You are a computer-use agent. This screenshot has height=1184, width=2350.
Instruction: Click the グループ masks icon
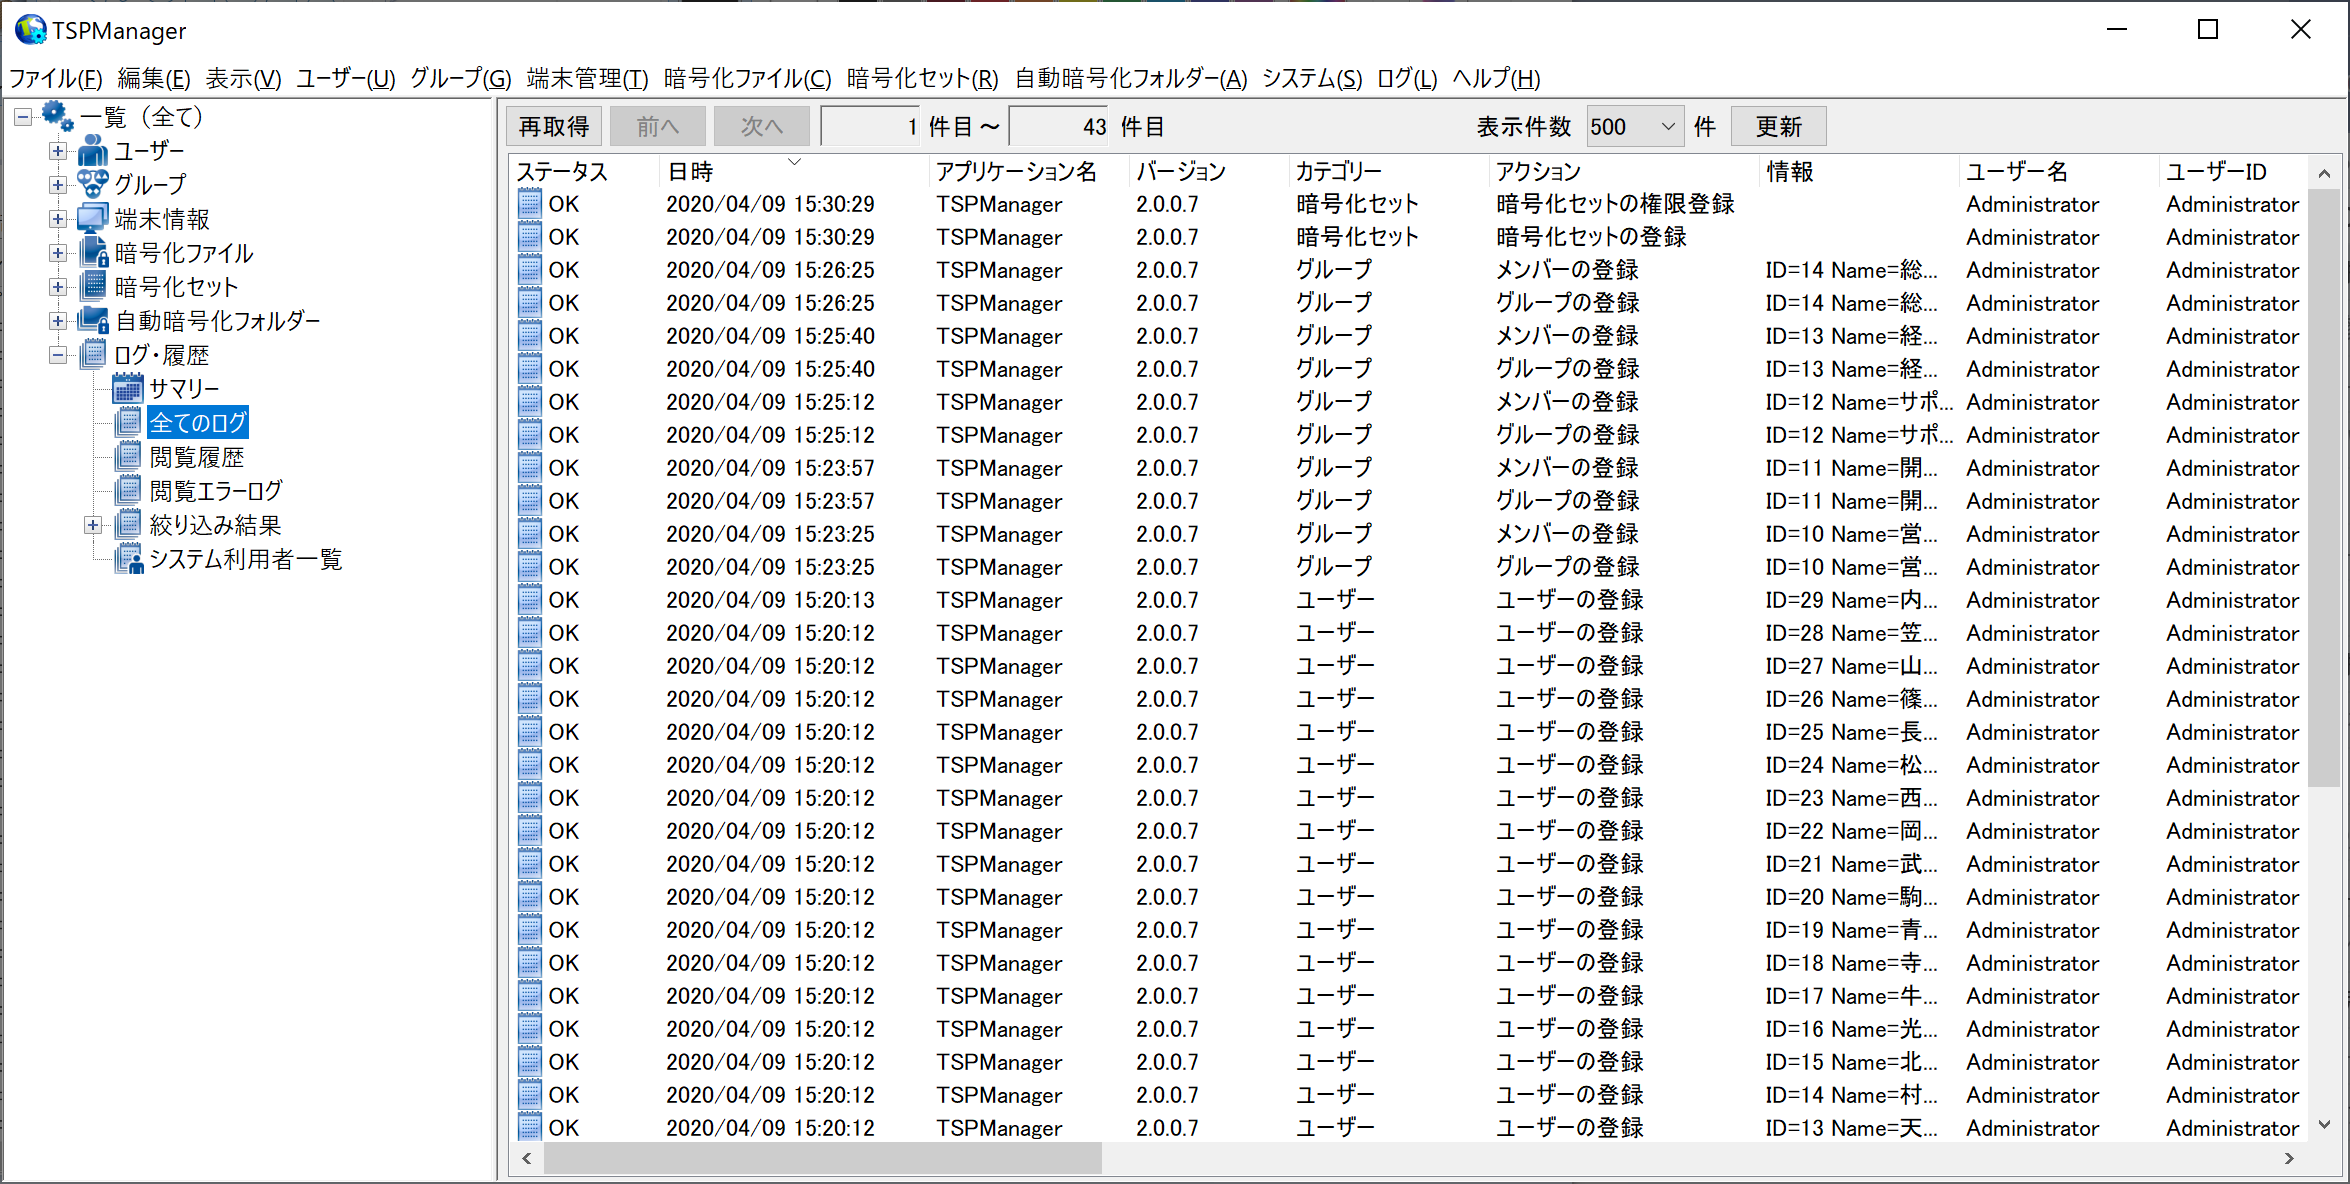[x=93, y=185]
